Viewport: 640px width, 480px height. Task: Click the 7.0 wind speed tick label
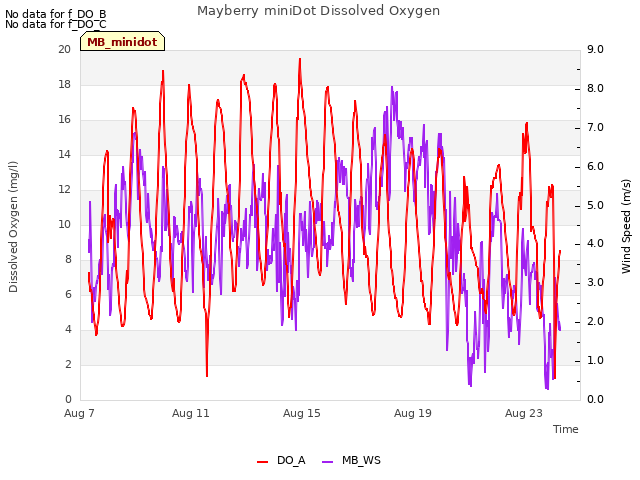coord(595,127)
